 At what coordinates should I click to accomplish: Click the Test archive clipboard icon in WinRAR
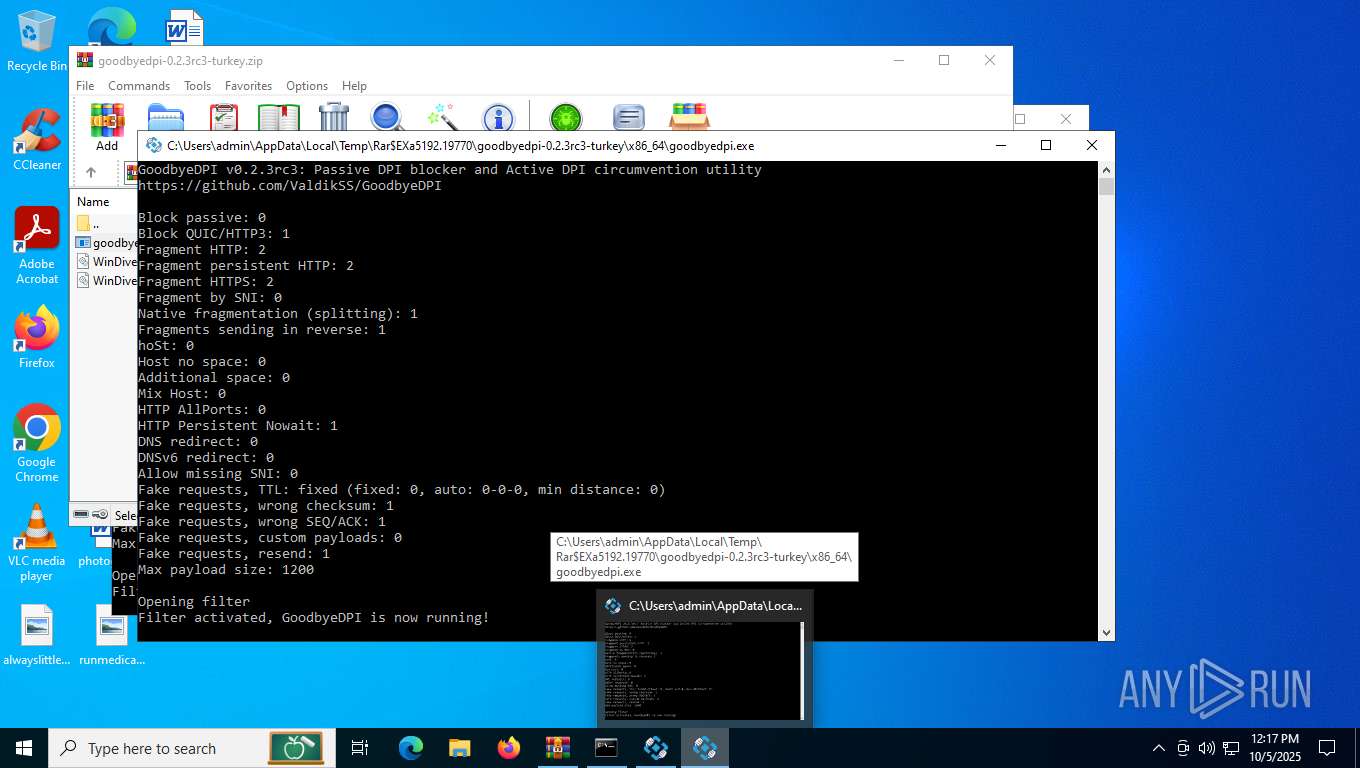point(224,118)
